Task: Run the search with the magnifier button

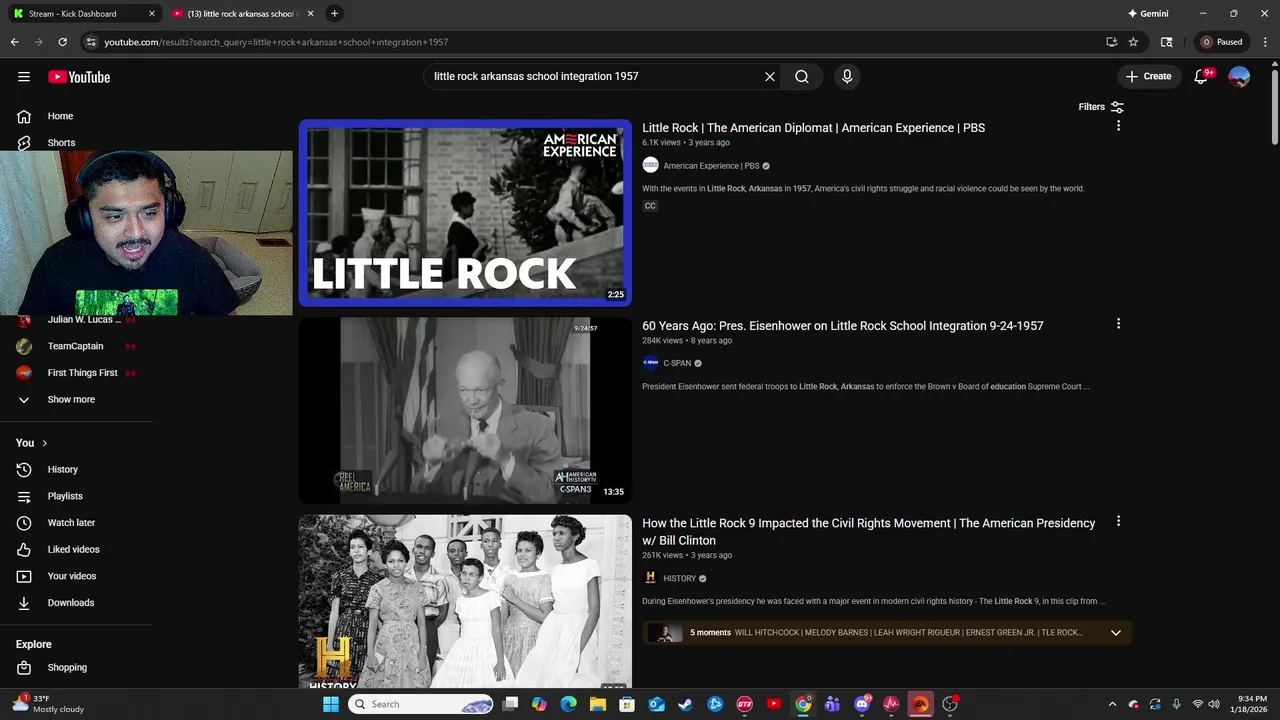Action: click(802, 76)
